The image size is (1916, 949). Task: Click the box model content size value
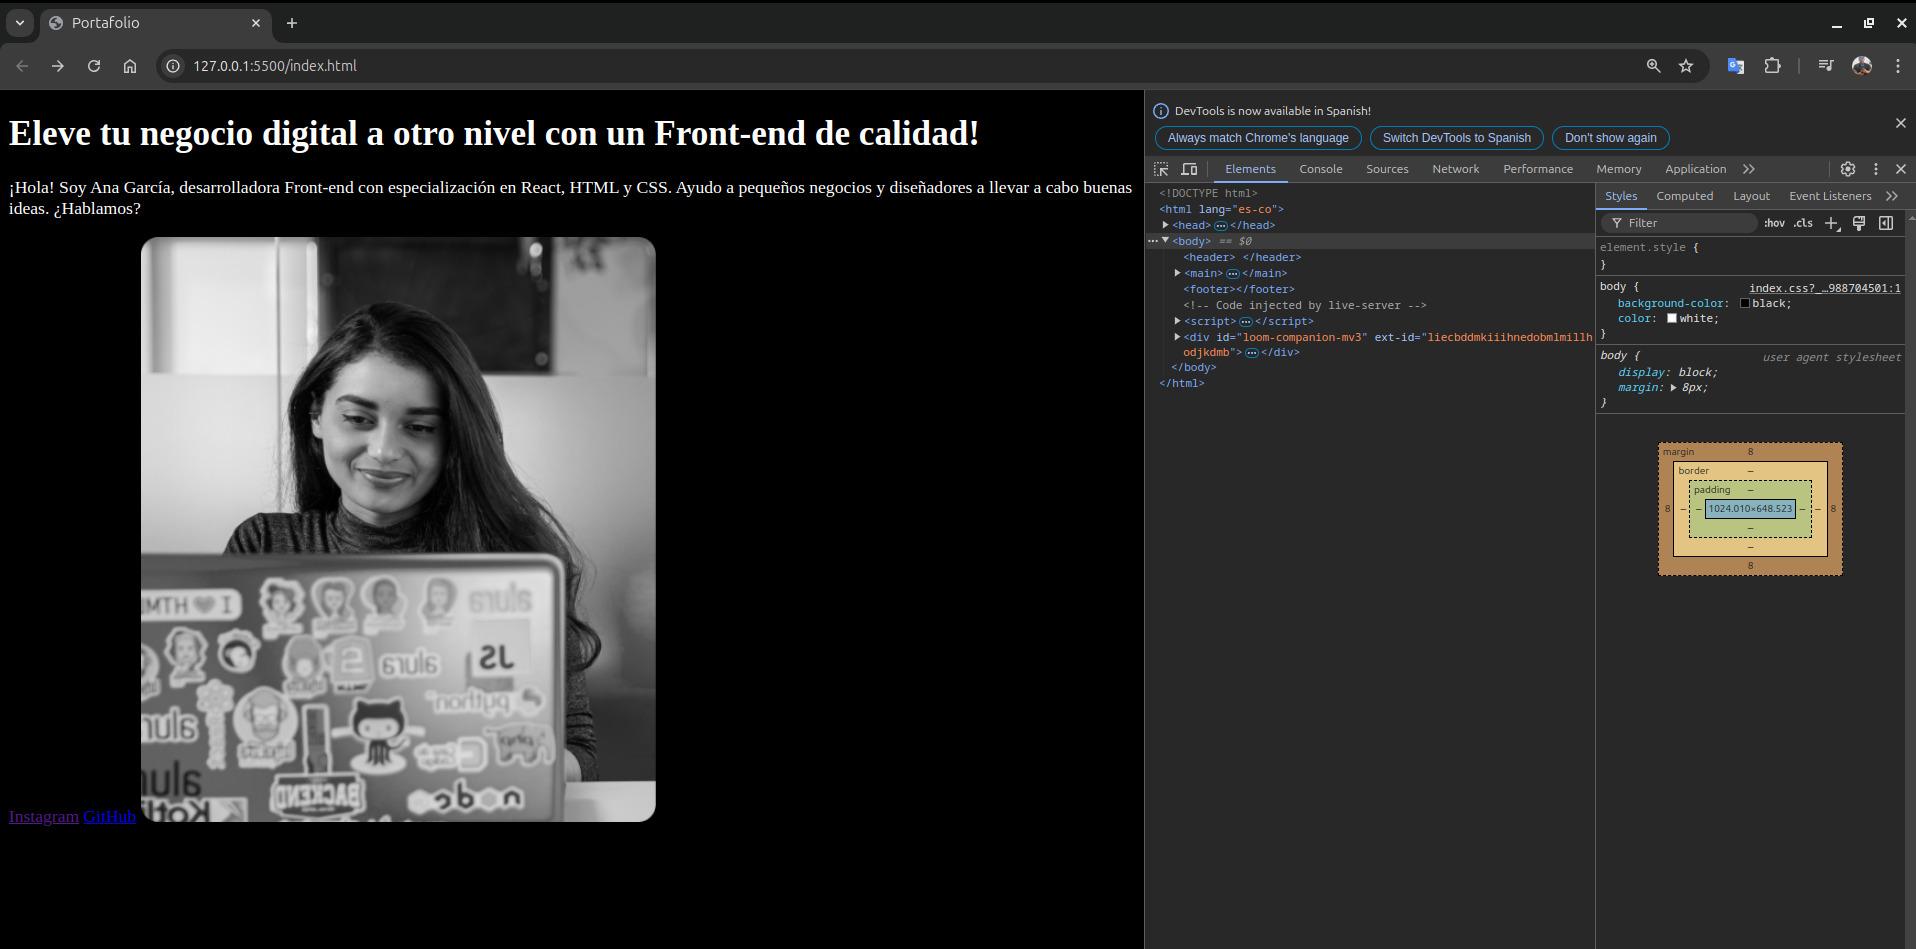[1750, 509]
